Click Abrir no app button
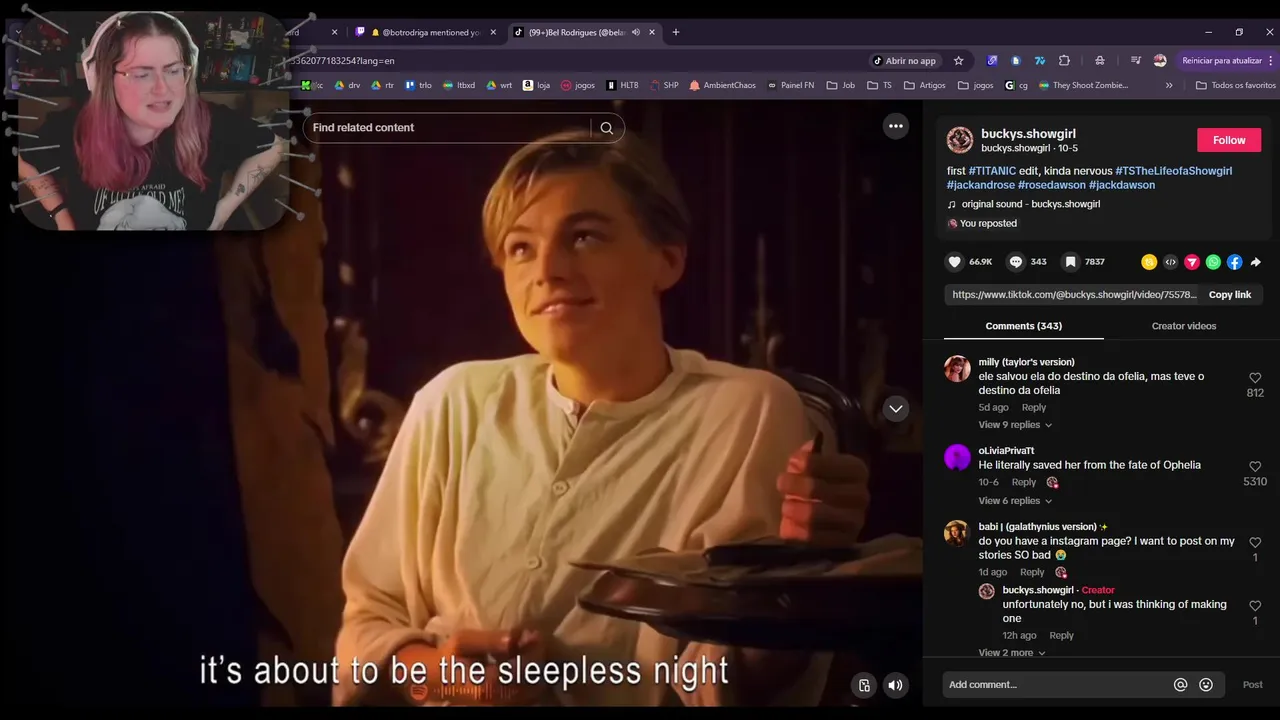1280x720 pixels. [x=905, y=60]
